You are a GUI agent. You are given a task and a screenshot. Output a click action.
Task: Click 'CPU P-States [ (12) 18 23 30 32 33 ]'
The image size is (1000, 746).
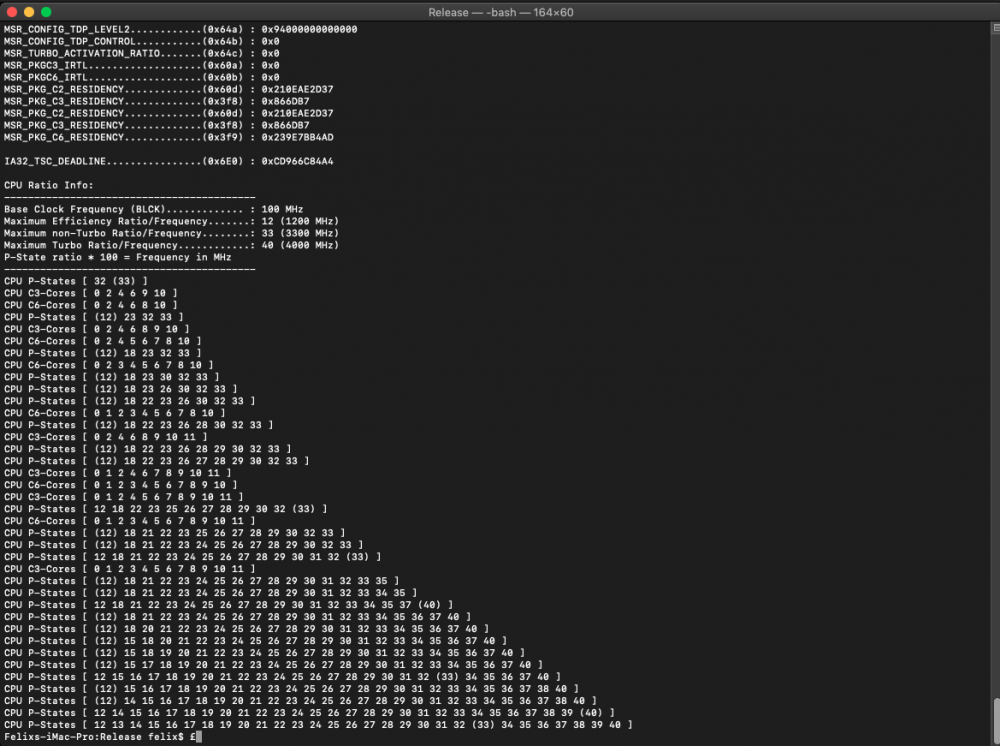point(112,377)
